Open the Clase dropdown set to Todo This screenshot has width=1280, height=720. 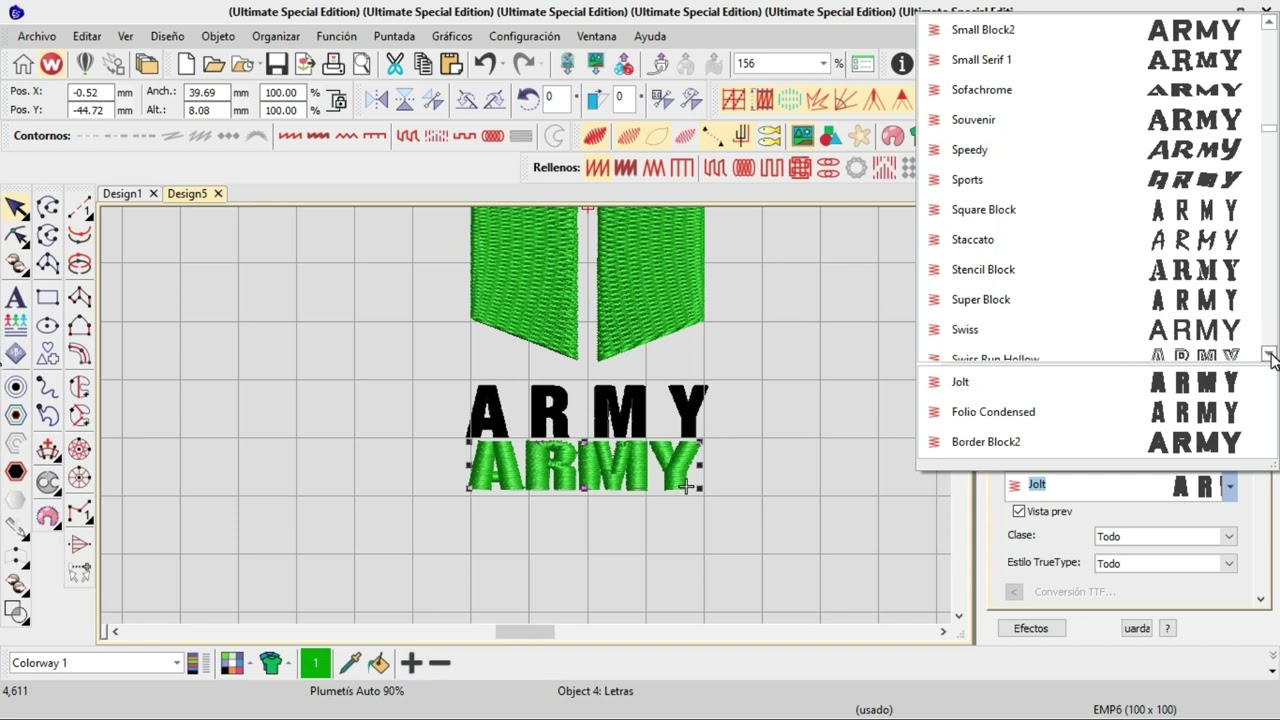1166,537
